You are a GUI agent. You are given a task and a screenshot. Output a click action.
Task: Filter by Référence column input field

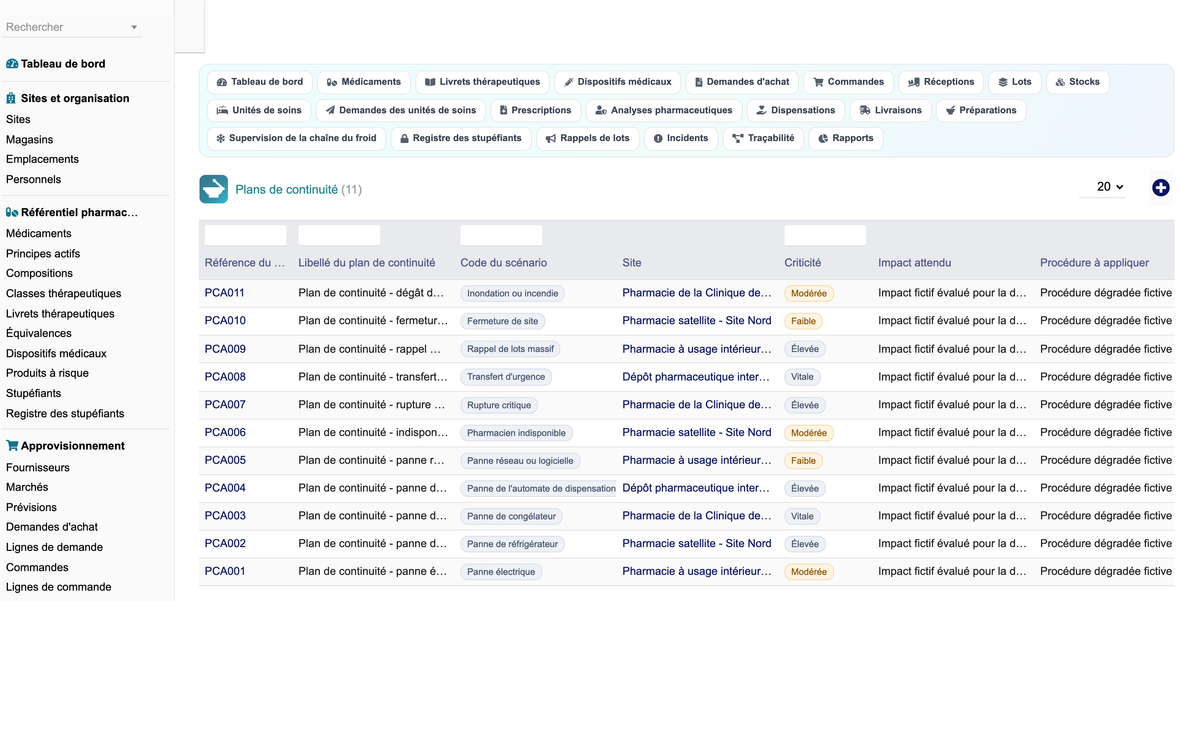click(246, 235)
